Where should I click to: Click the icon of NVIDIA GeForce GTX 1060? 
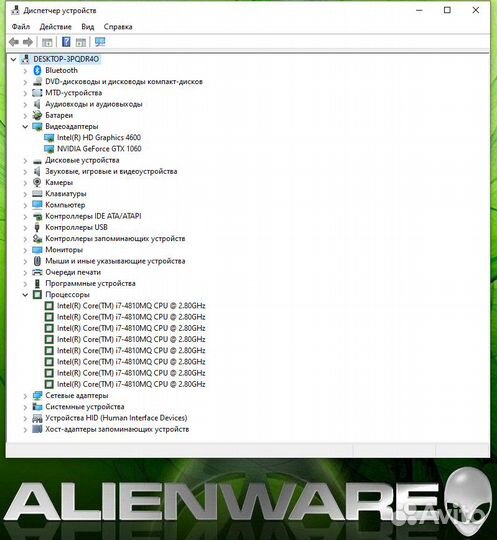tap(49, 149)
